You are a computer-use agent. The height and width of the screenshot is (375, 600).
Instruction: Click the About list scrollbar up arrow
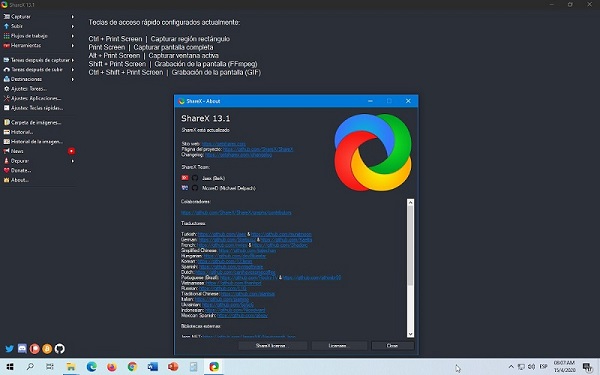[x=410, y=202]
